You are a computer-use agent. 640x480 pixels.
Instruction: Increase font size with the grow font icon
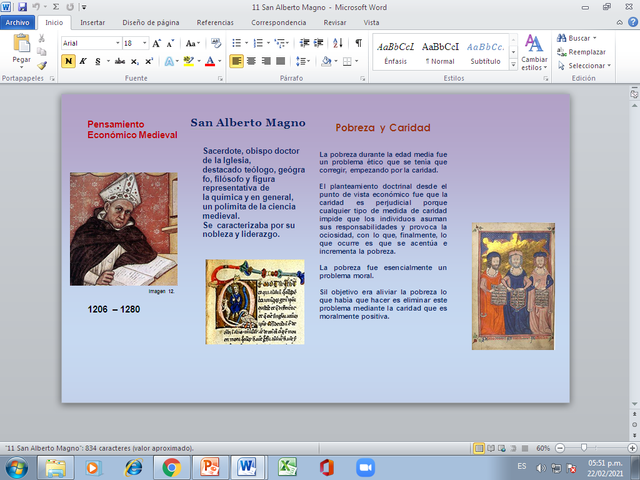coord(156,43)
